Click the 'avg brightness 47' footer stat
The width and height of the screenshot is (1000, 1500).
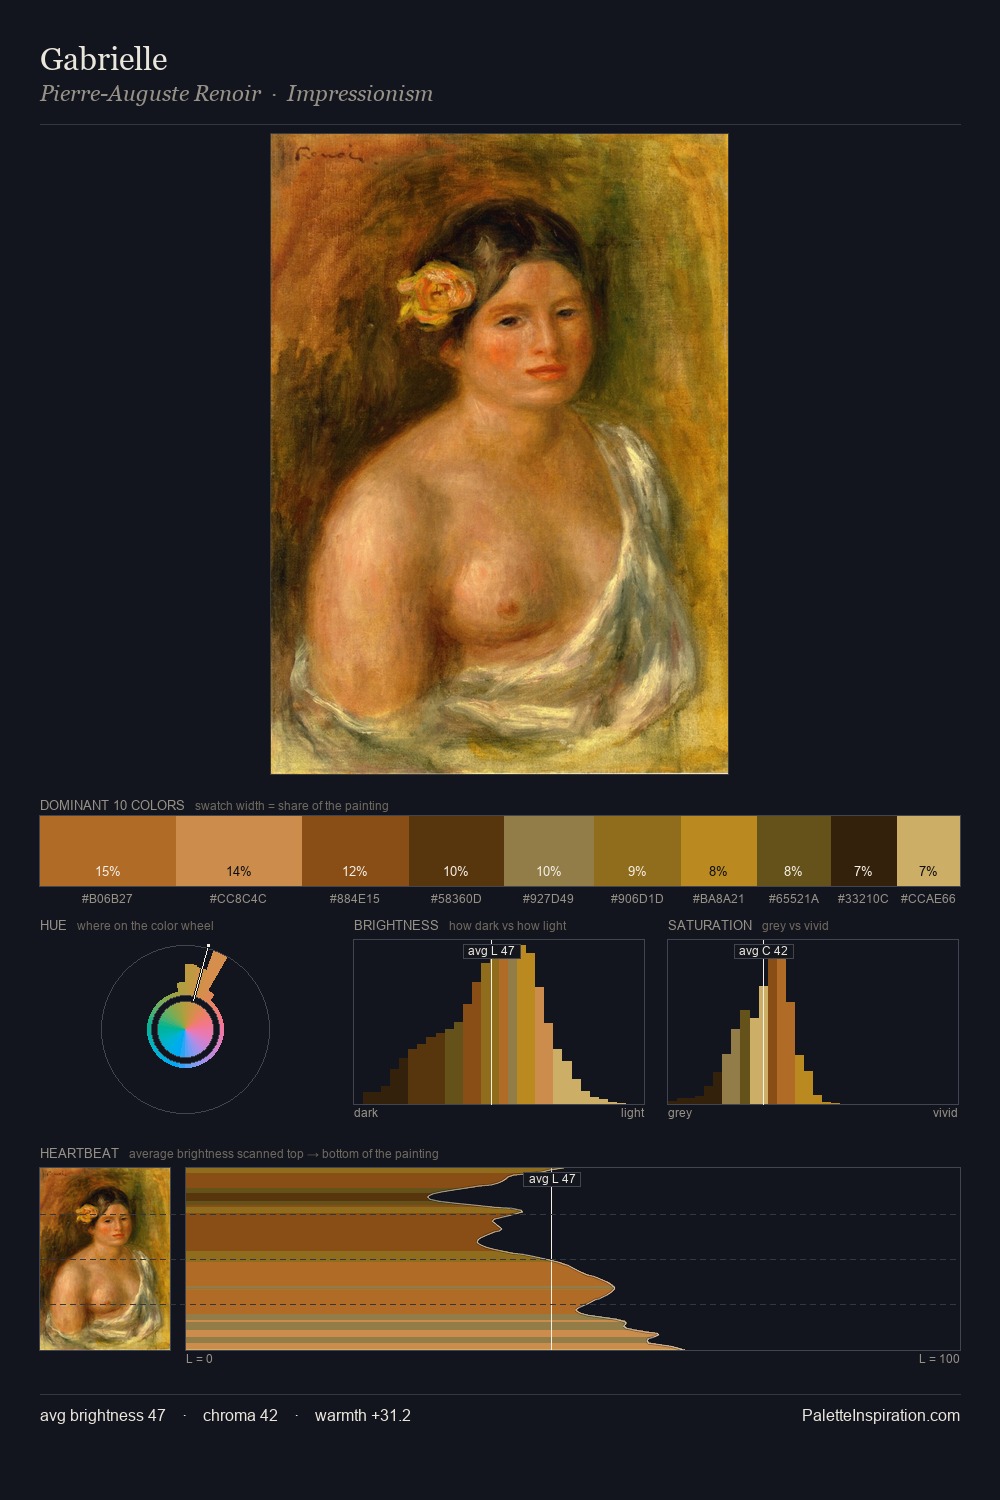click(102, 1415)
